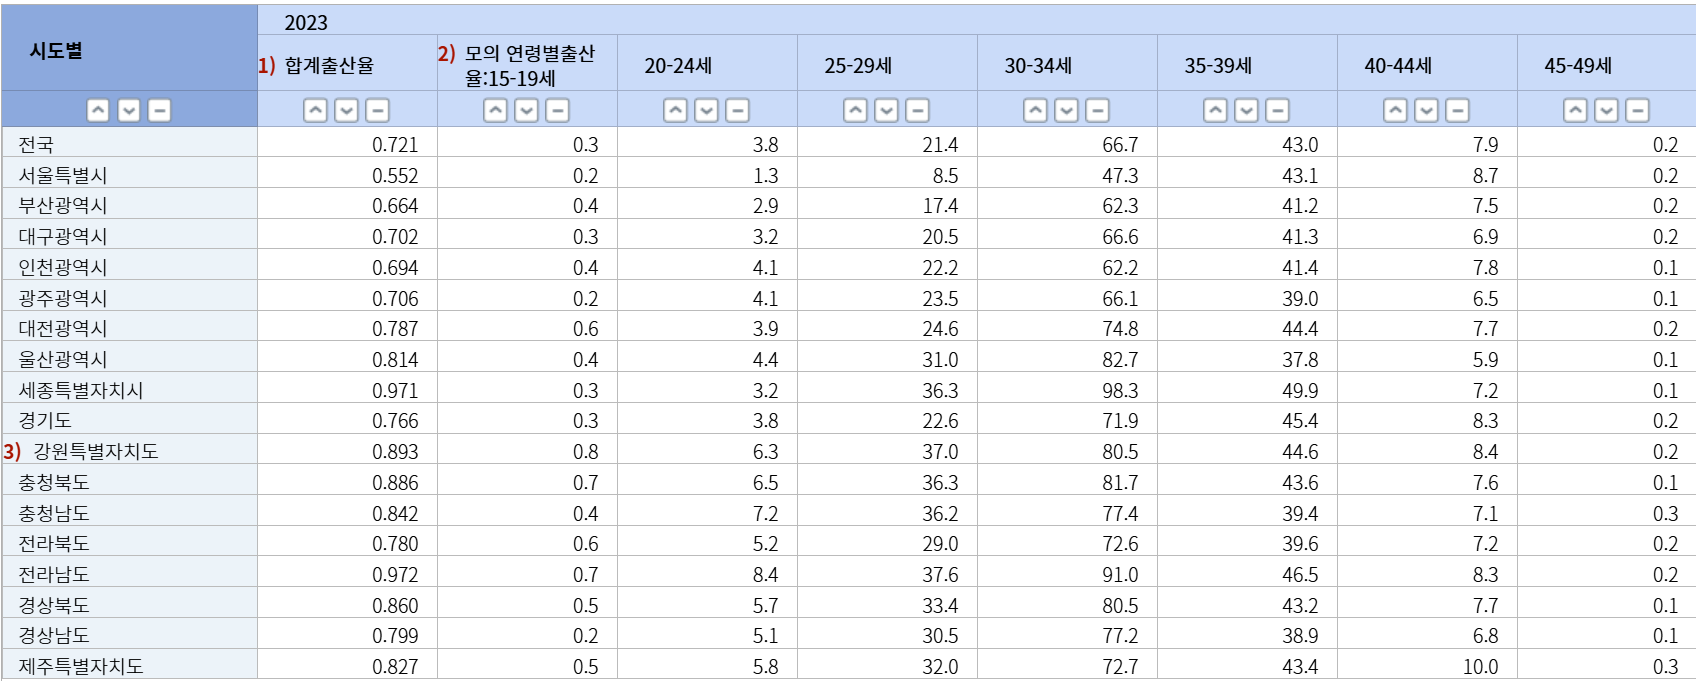Screen dimensions: 1696x681
Task: Sort 35-39세 column ascending
Action: pyautogui.click(x=1216, y=110)
